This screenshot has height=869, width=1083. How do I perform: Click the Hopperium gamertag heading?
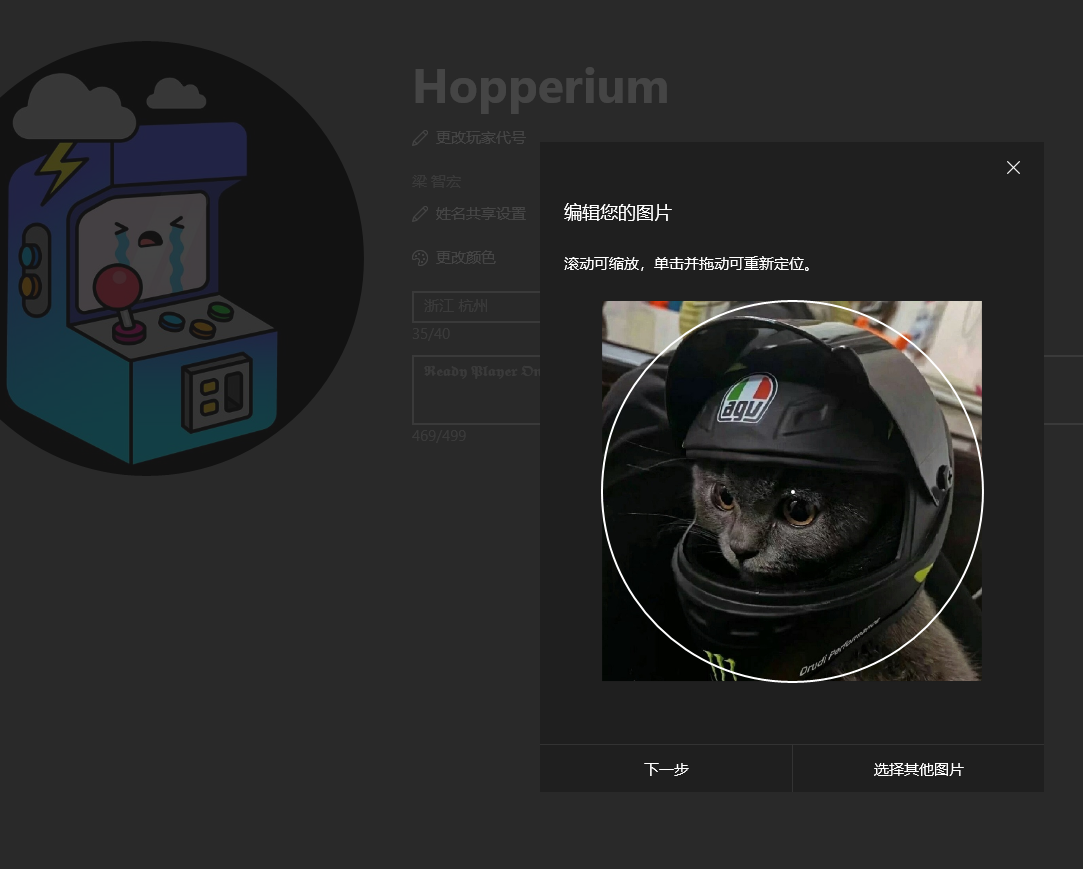(541, 87)
